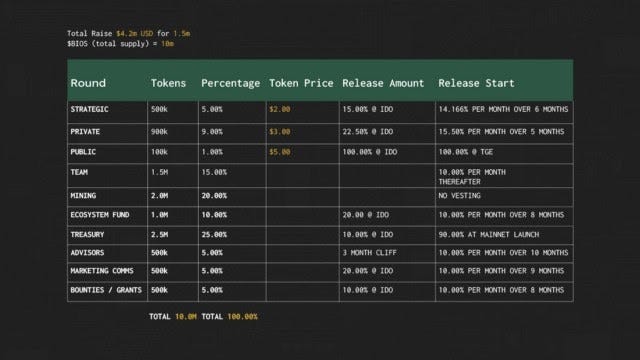Click the STRATEGIC row label
The image size is (640, 360).
coord(89,109)
